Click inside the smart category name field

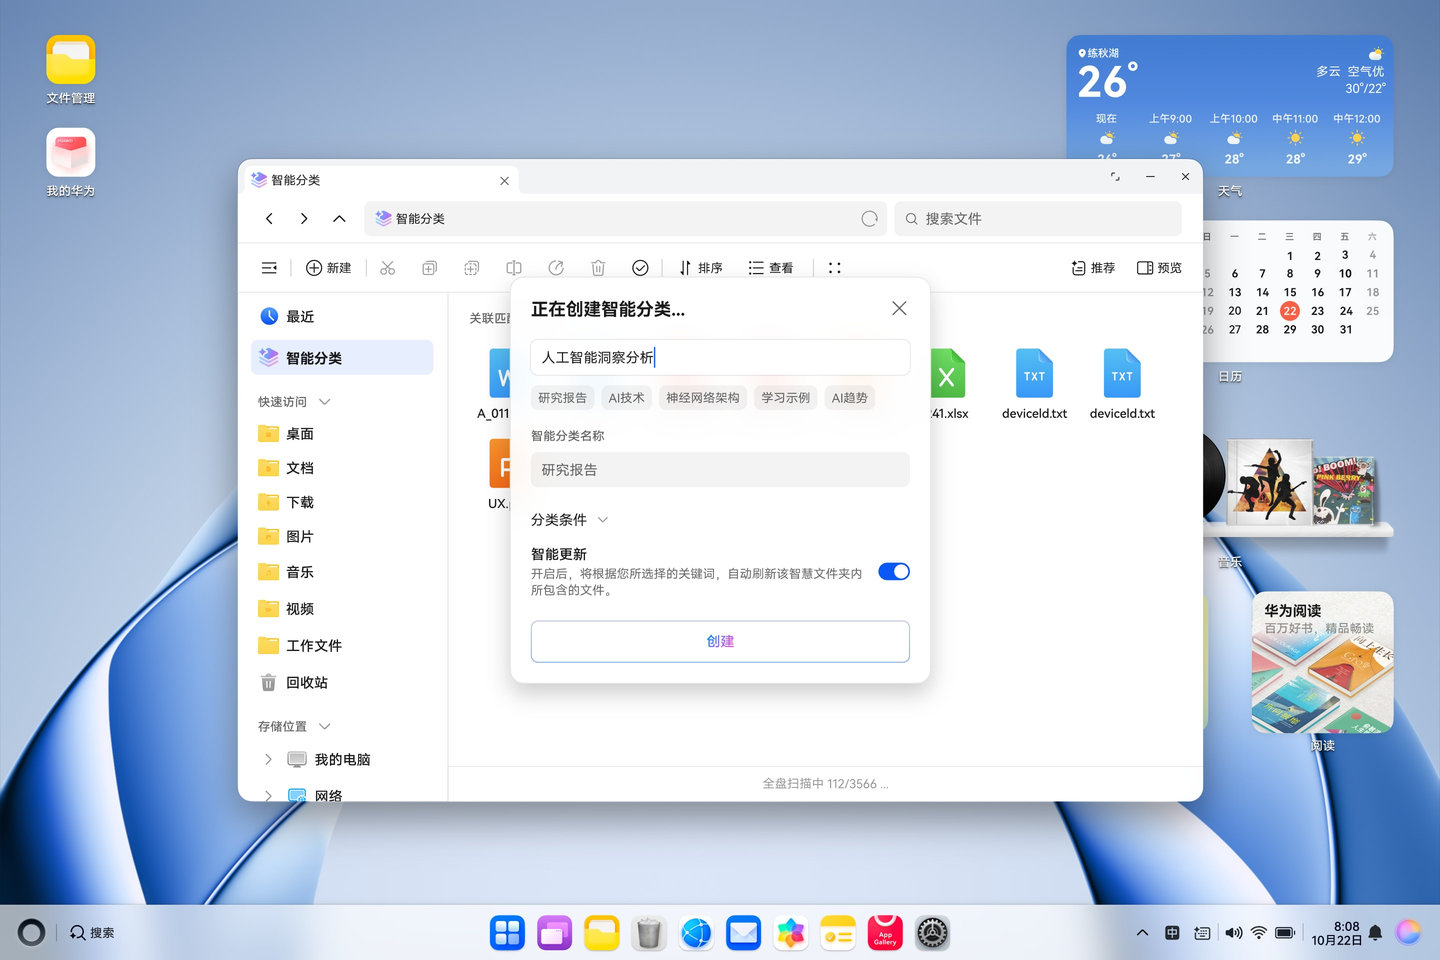719,469
